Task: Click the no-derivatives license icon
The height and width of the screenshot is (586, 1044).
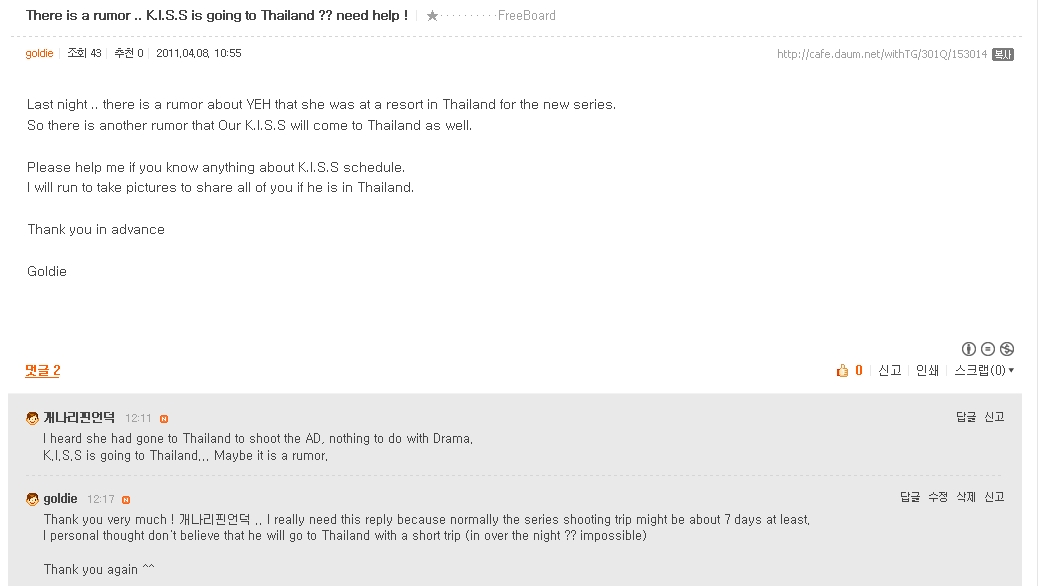Action: [988, 349]
